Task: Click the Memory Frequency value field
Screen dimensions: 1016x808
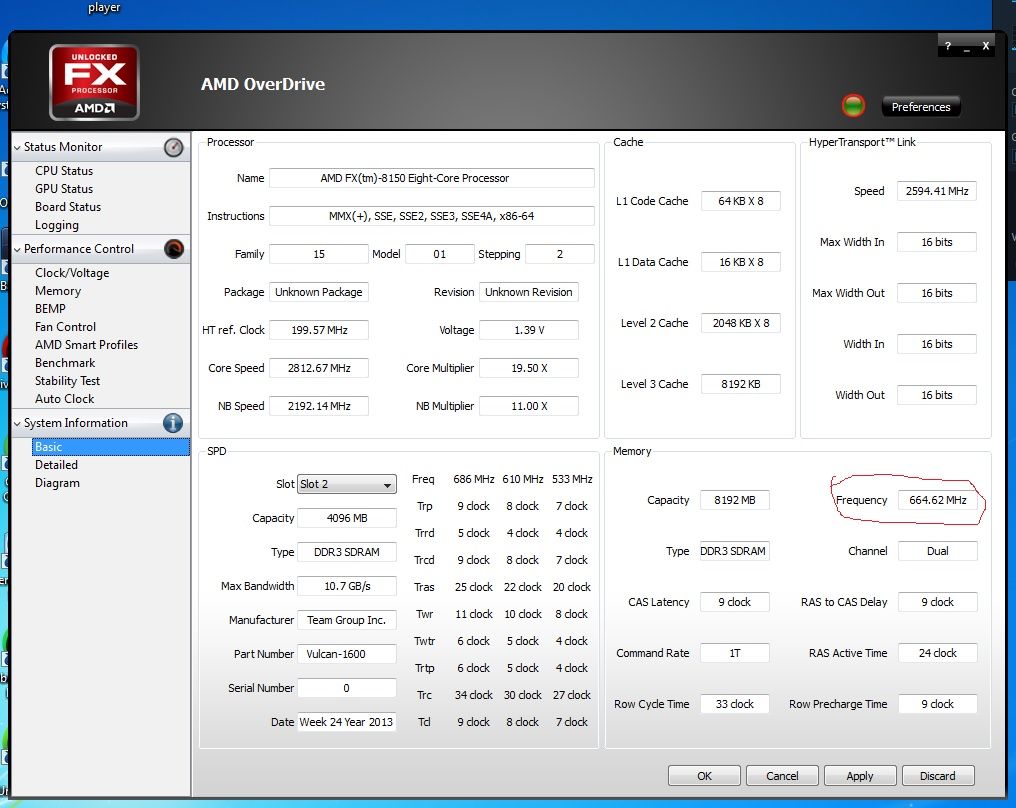Action: tap(938, 500)
